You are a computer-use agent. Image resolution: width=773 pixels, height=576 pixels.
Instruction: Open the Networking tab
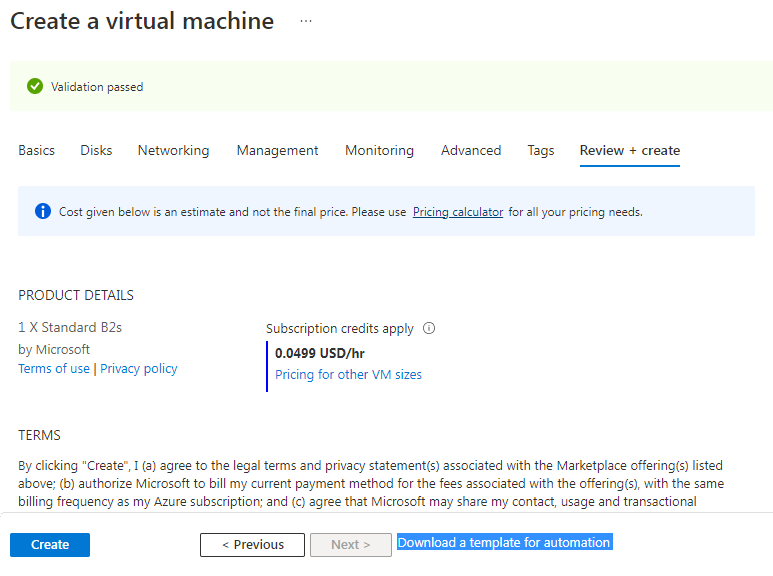pyautogui.click(x=174, y=150)
